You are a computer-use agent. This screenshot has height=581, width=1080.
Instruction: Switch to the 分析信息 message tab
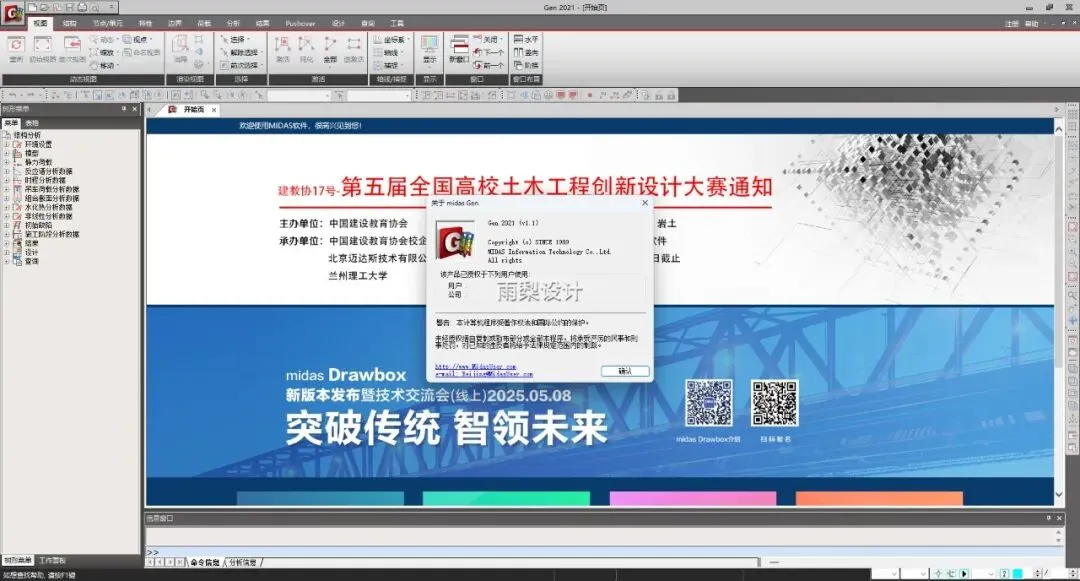point(243,562)
